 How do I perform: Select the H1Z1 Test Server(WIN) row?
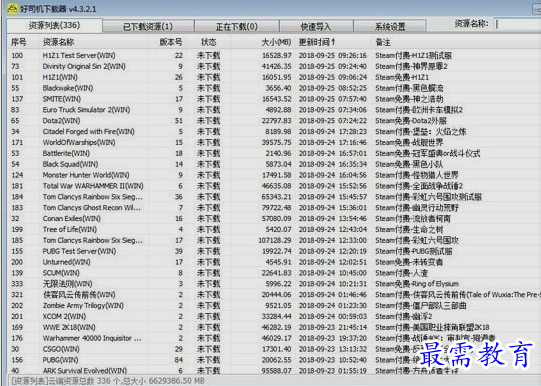(x=274, y=55)
